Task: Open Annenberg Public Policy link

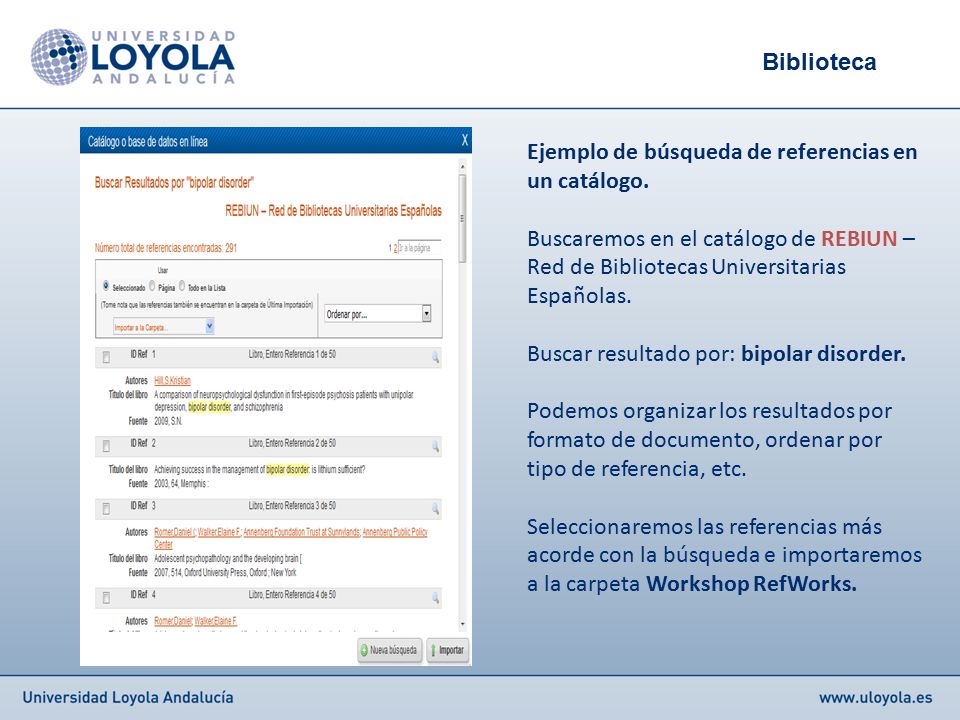Action: pos(395,532)
